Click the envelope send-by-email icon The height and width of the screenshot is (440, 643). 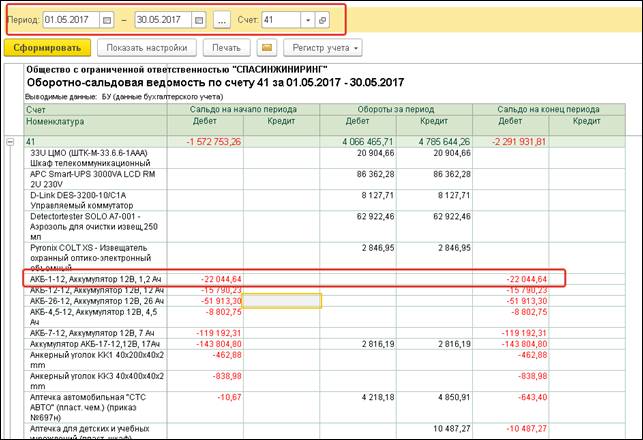click(266, 47)
